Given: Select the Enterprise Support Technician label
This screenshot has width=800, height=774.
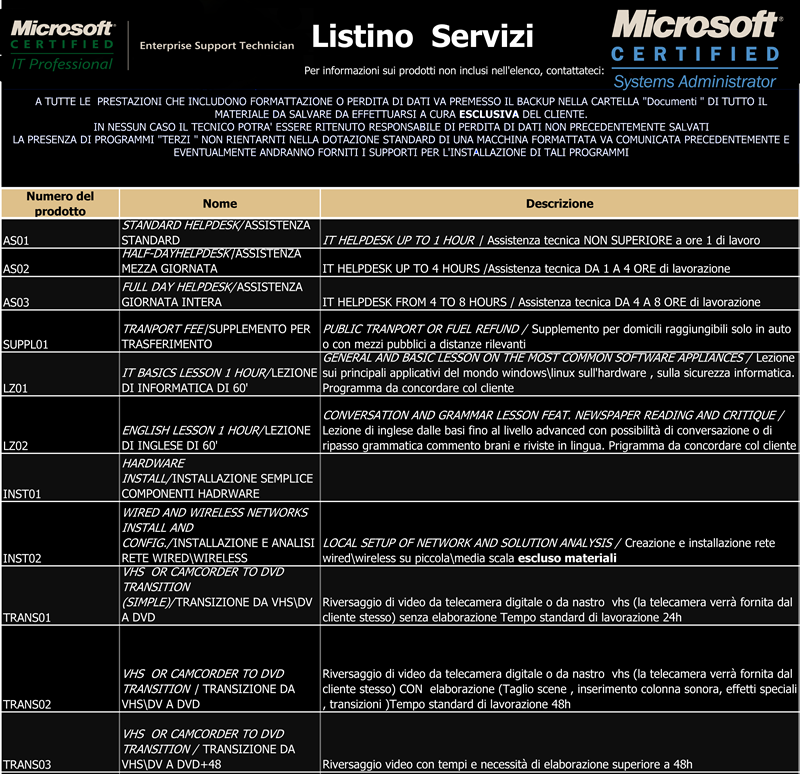Looking at the screenshot, I should pos(217,46).
